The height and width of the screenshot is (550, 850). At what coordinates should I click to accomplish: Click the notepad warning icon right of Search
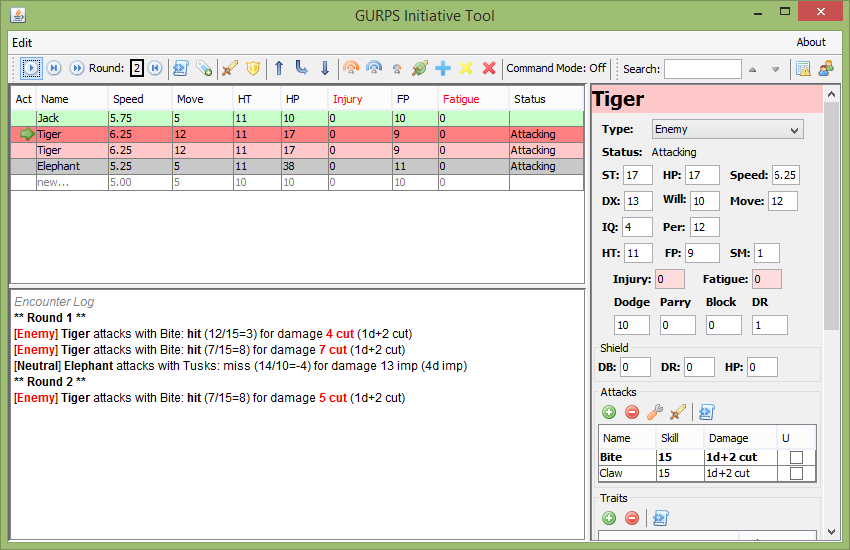(x=803, y=69)
